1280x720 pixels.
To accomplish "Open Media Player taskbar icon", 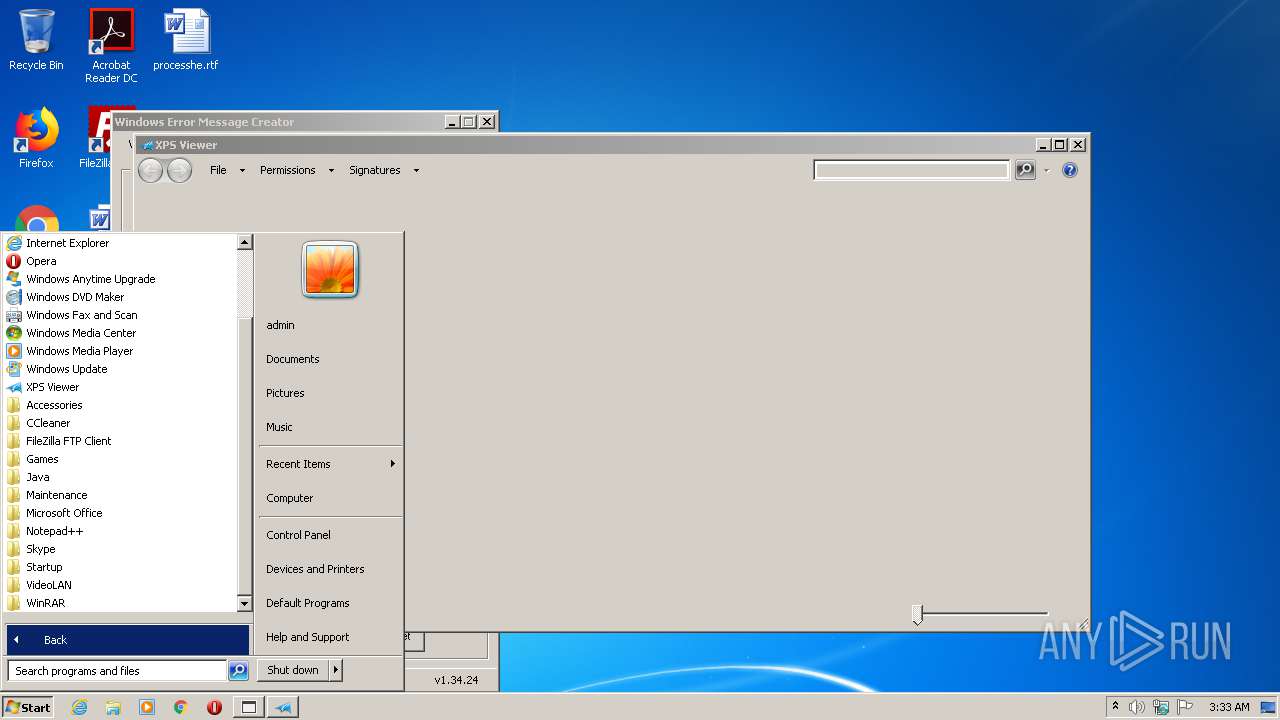I will point(147,707).
